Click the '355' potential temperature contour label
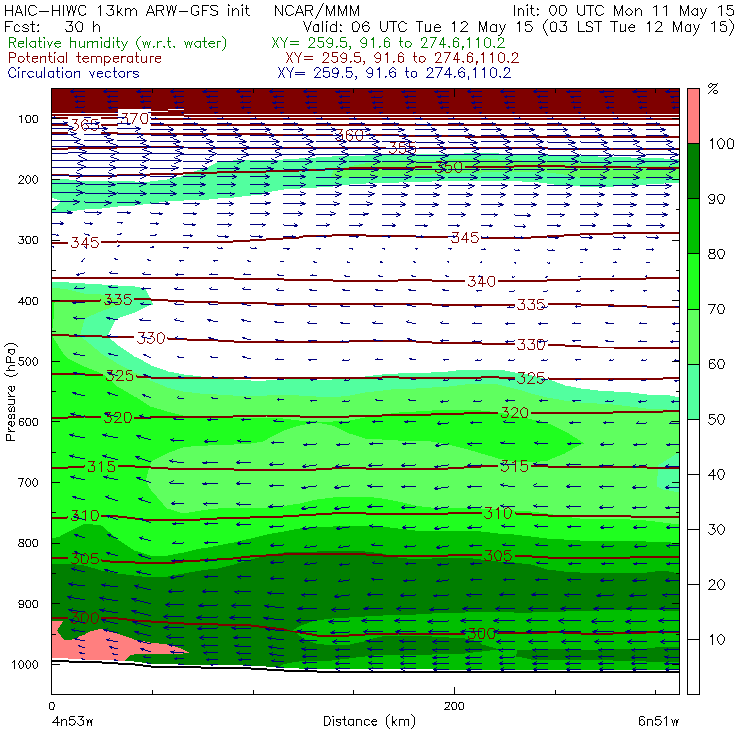740x740 pixels. [x=402, y=148]
